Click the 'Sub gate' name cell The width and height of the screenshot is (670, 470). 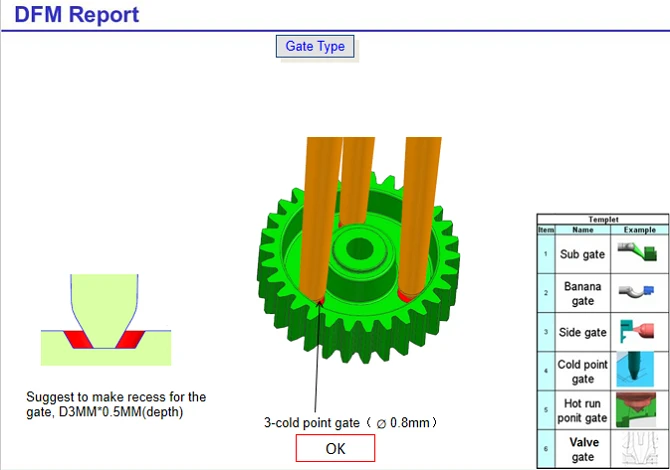[x=582, y=254]
